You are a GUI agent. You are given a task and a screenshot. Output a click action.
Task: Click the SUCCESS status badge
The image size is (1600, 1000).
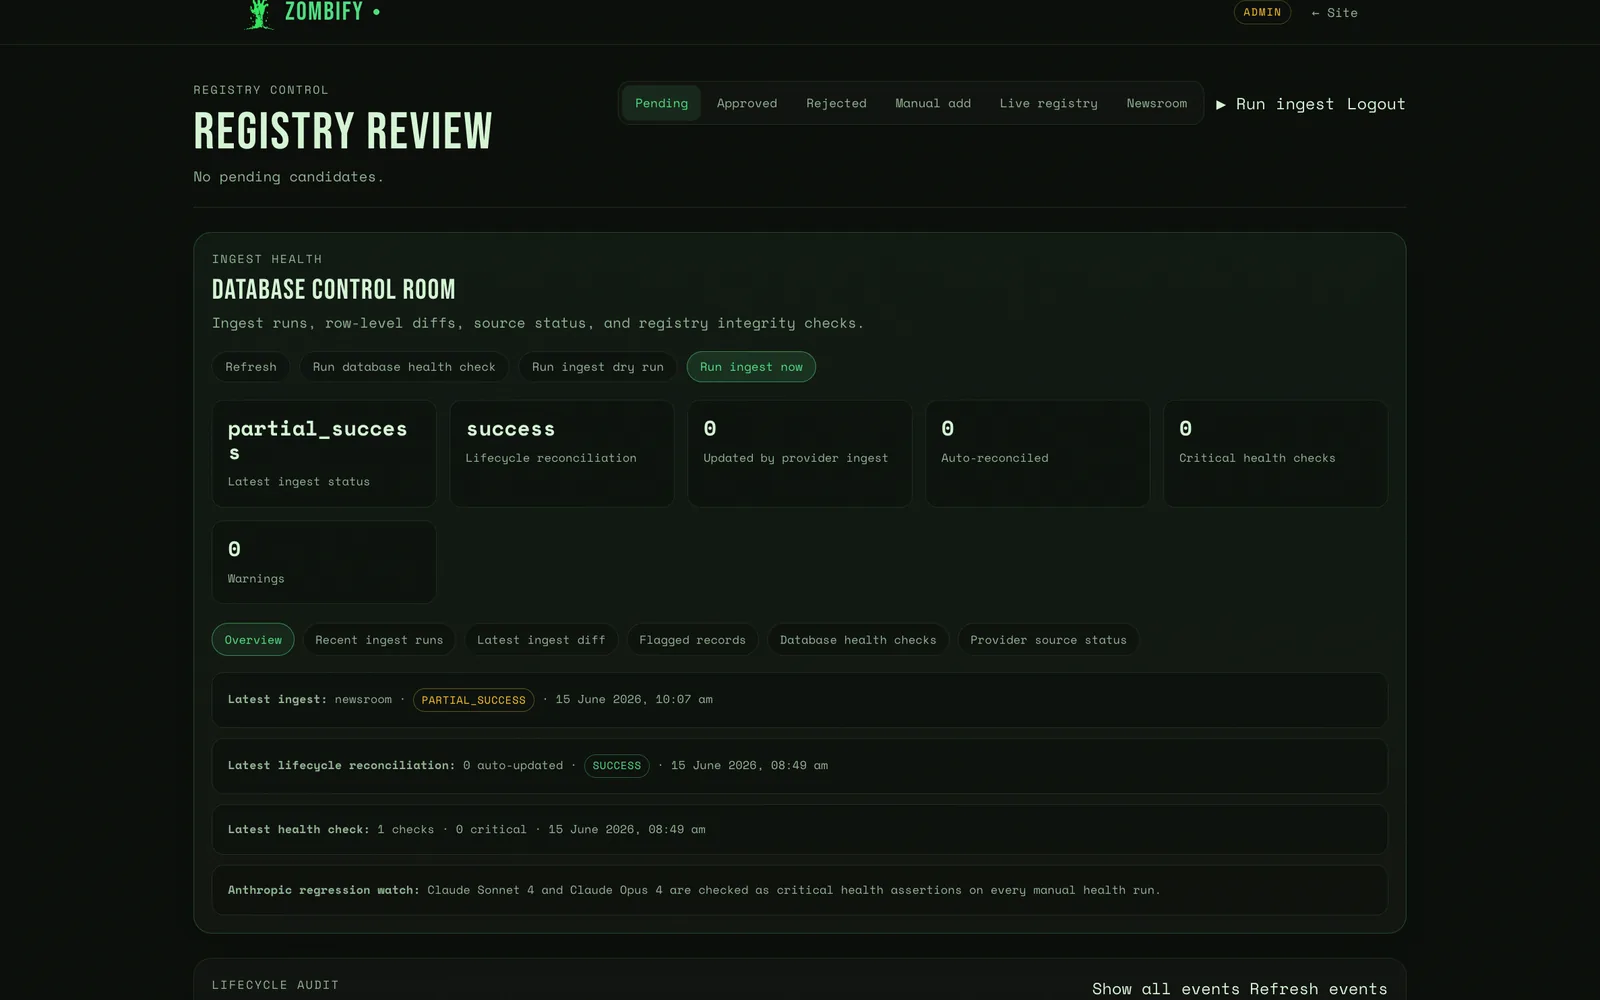[616, 766]
